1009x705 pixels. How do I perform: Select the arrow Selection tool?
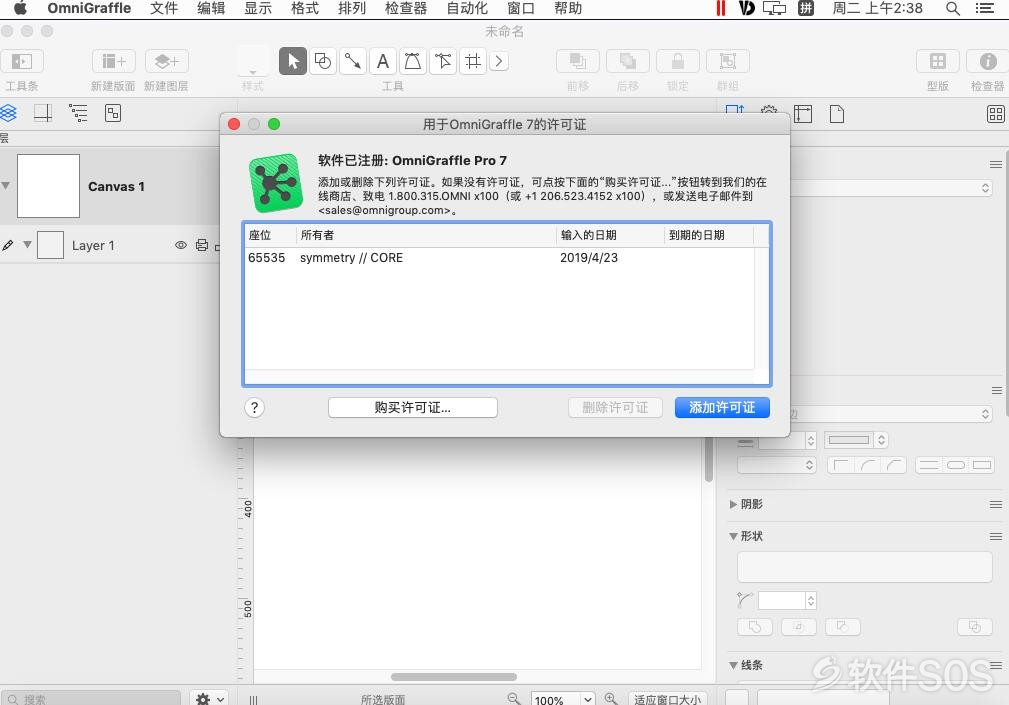pyautogui.click(x=293, y=61)
